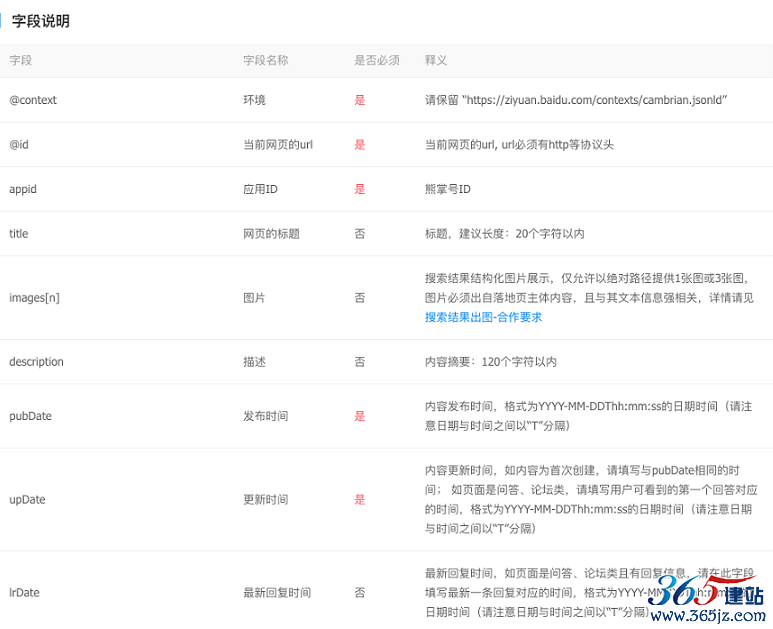Select the lrDate field name cell
The height and width of the screenshot is (629, 773).
(24, 593)
